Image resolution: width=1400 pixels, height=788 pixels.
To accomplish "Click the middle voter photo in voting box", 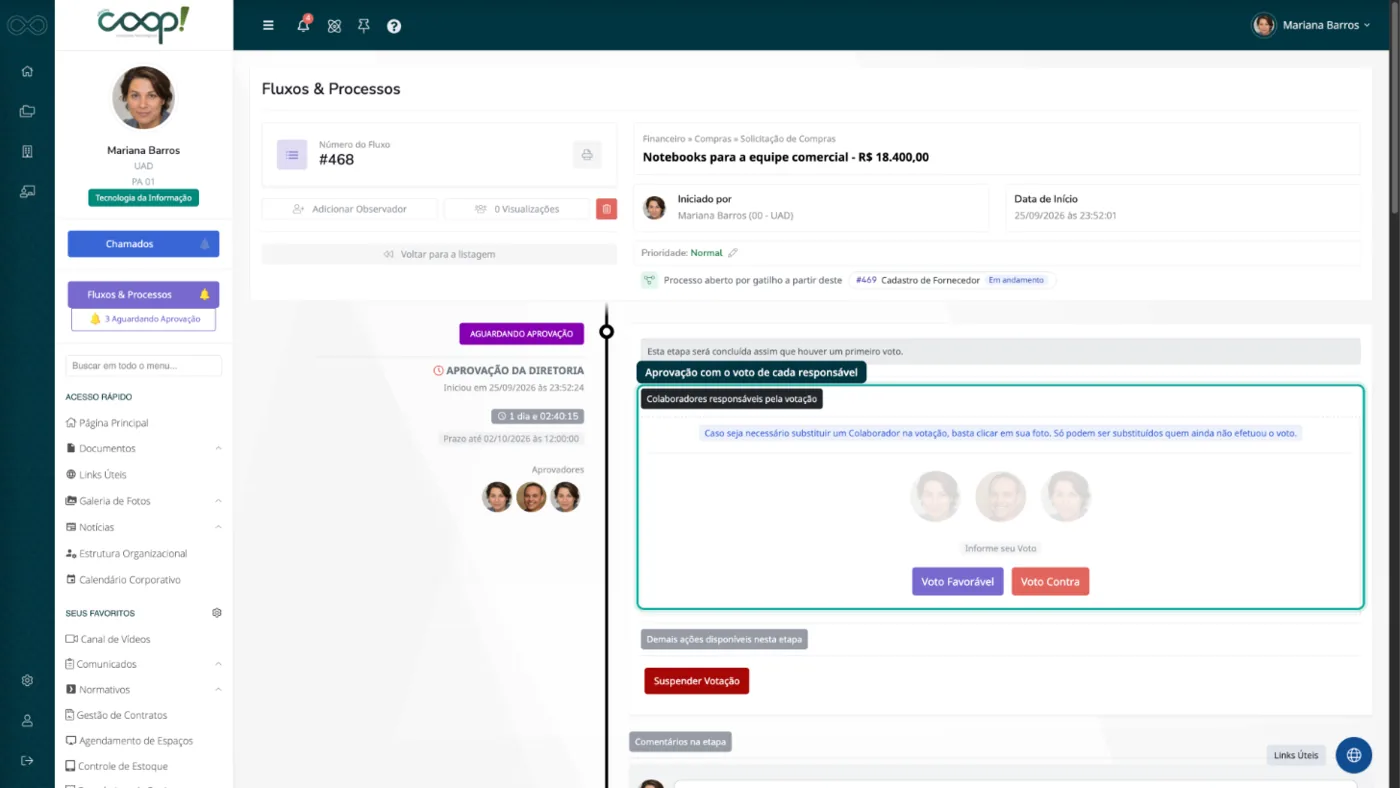I will pyautogui.click(x=1000, y=496).
